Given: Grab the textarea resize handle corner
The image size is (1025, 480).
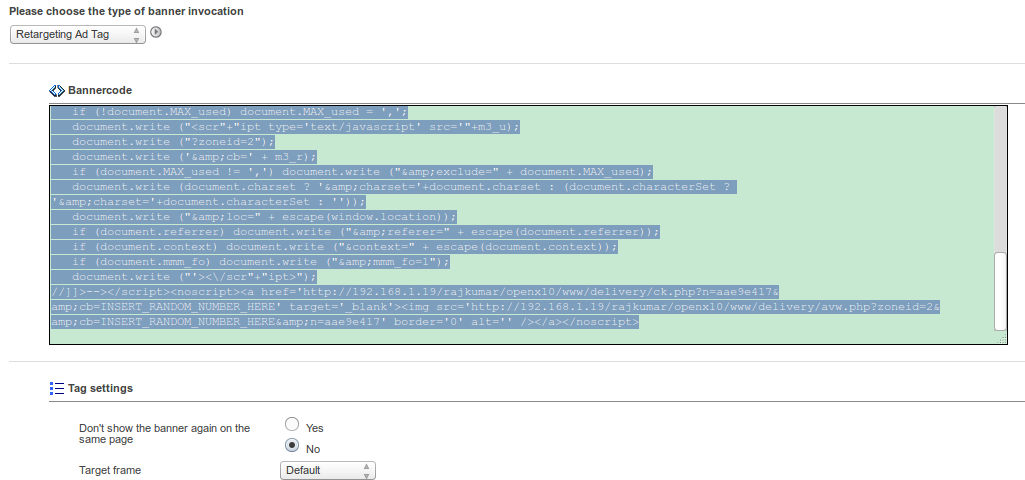Looking at the screenshot, I should click(1001, 338).
